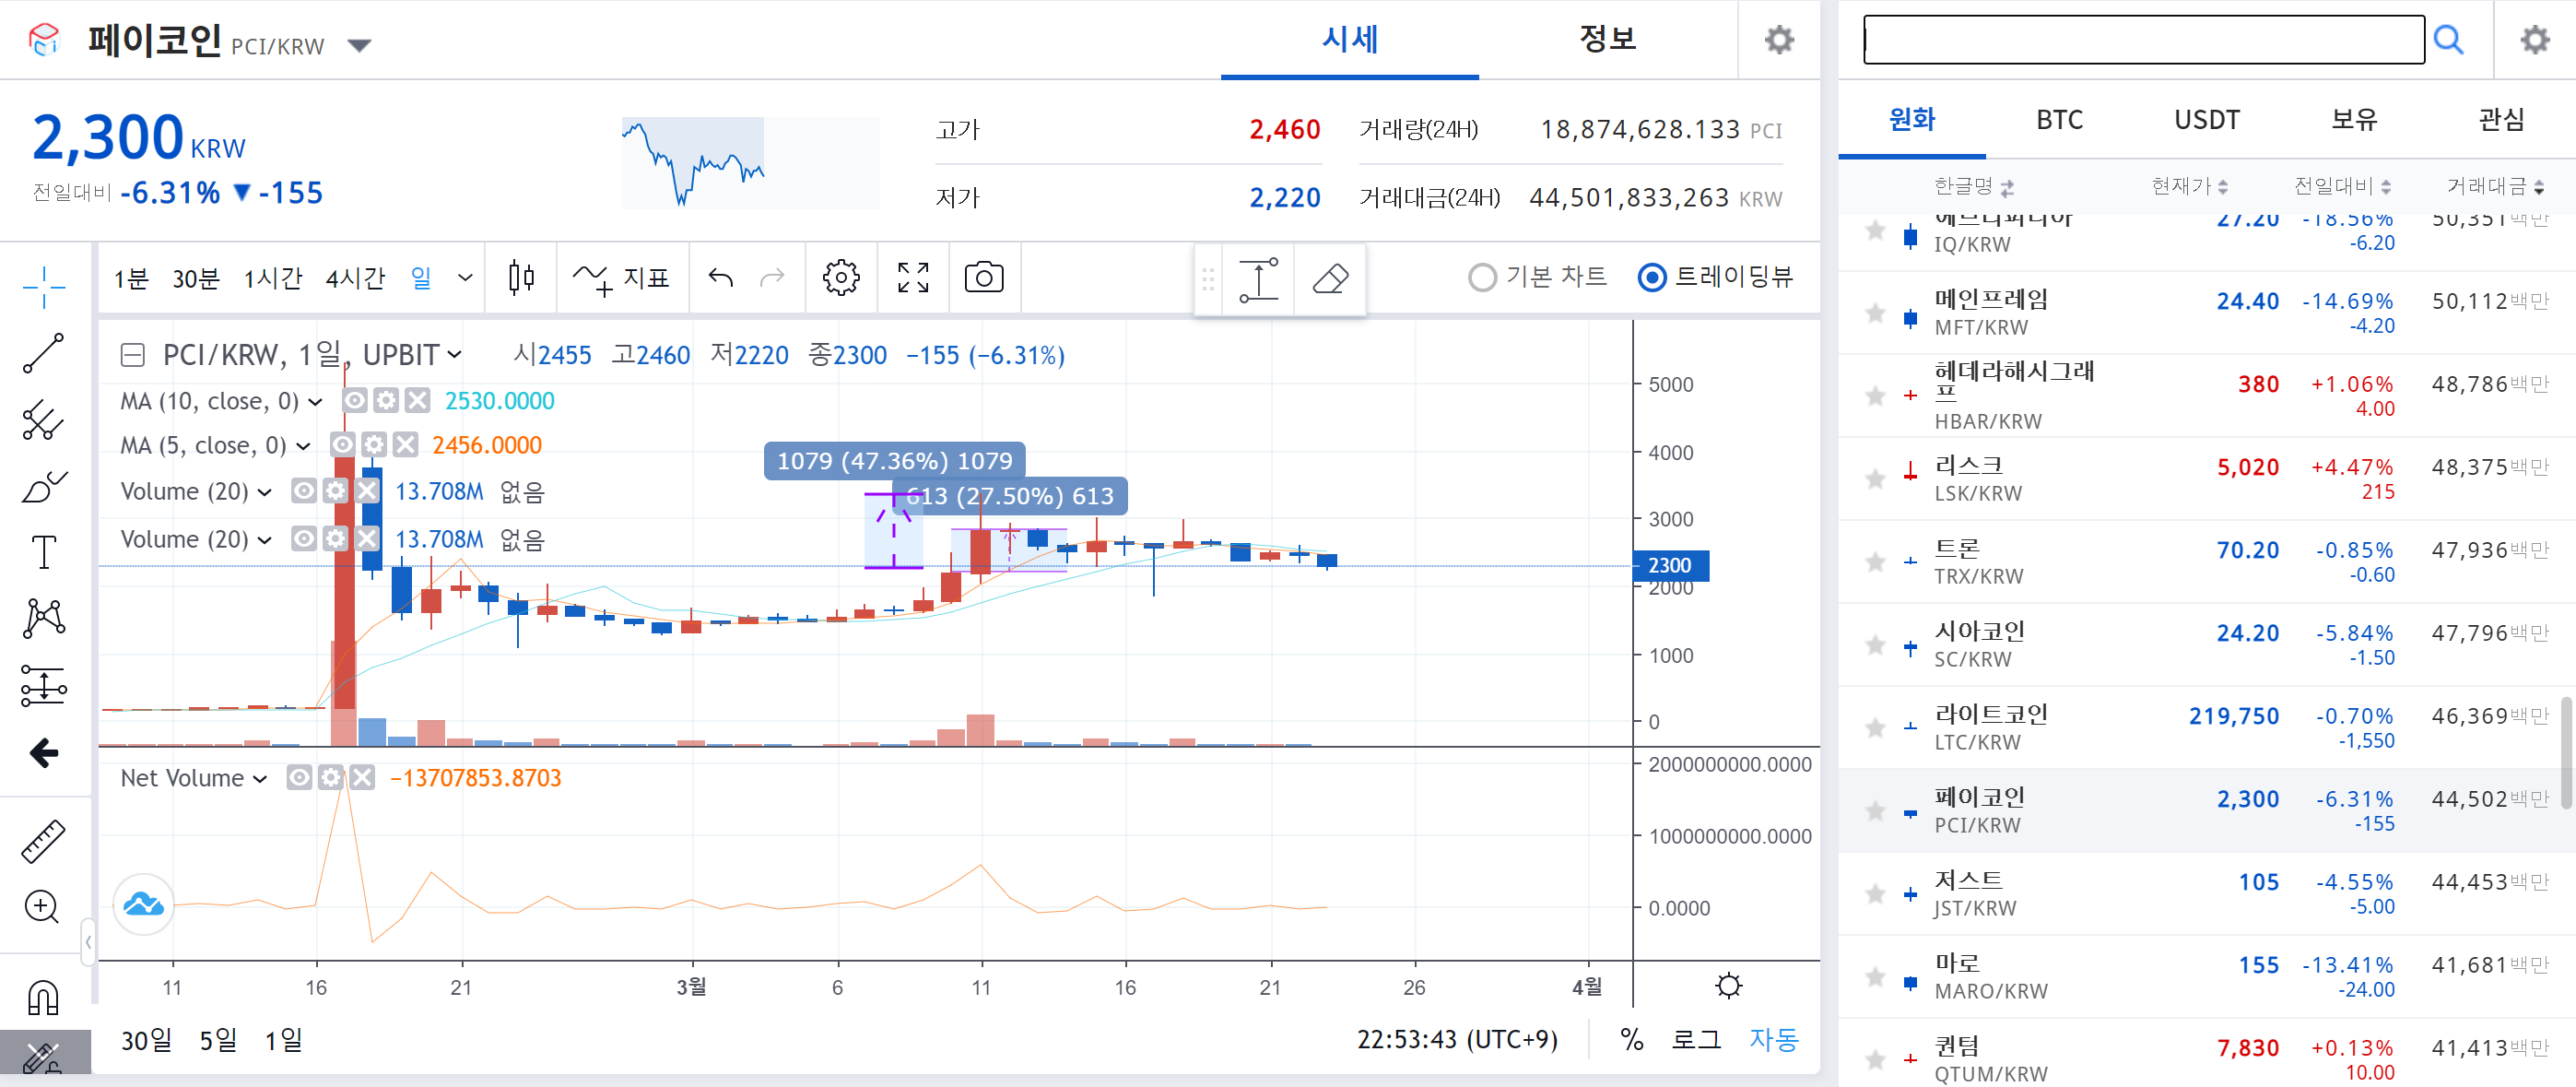
Task: Select the 기본 차트 radio button
Action: (x=1482, y=277)
